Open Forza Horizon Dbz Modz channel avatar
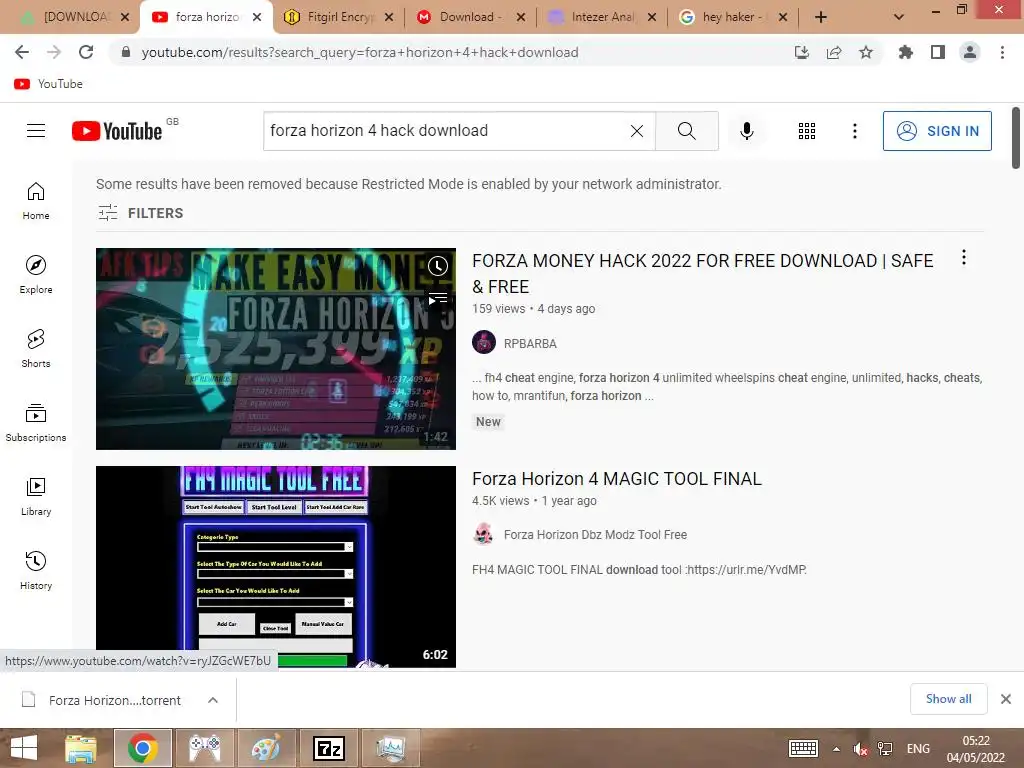This screenshot has width=1024, height=768. 484,534
